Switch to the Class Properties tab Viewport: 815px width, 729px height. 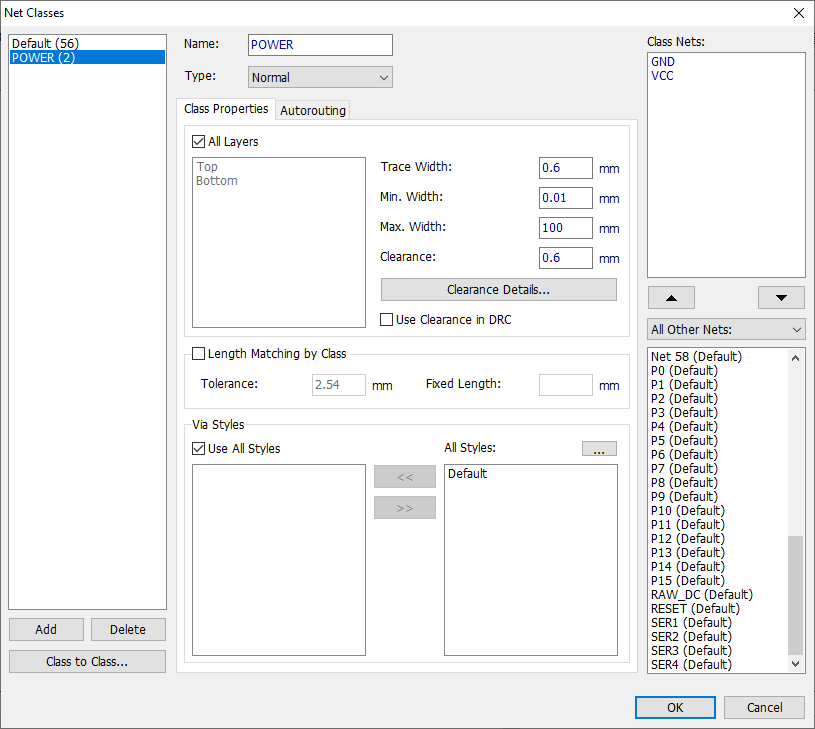(x=226, y=109)
